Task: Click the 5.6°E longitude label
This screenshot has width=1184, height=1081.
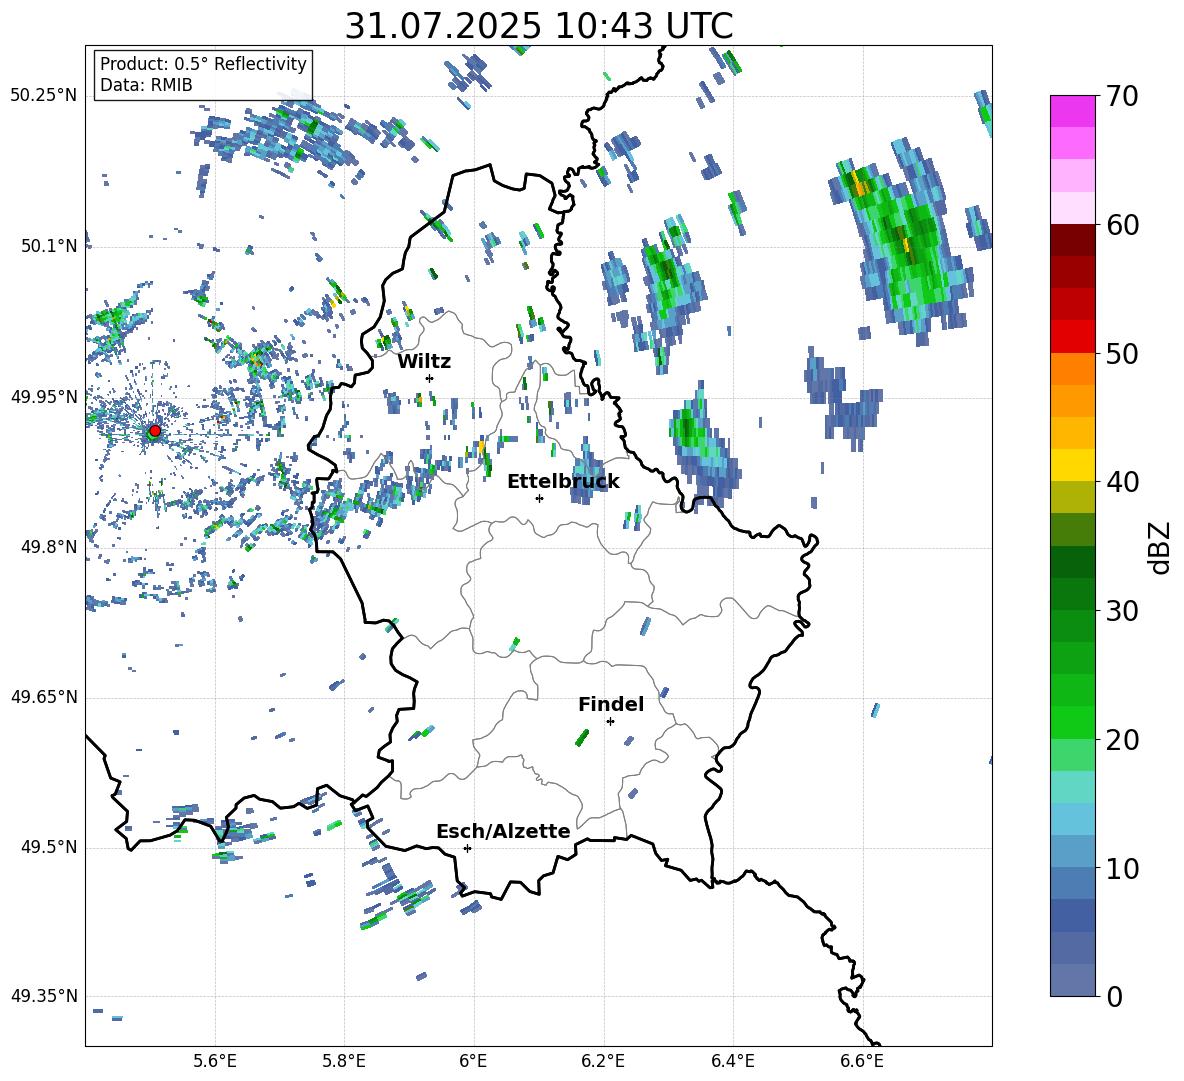Action: coord(214,1061)
